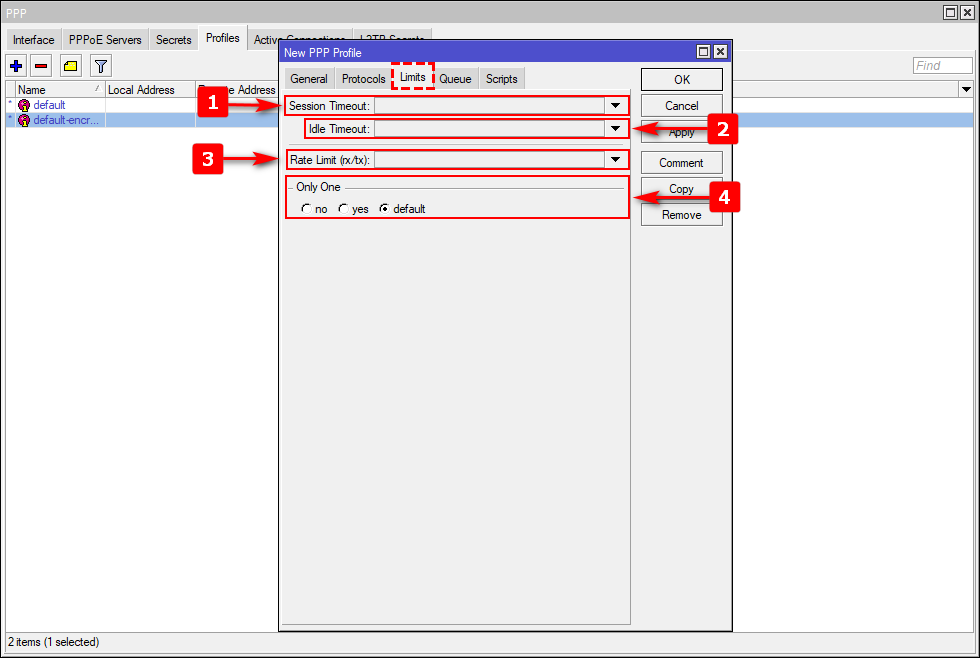
Task: Expand the Rate Limit (rx/tx) dropdown arrow
Action: 615,160
